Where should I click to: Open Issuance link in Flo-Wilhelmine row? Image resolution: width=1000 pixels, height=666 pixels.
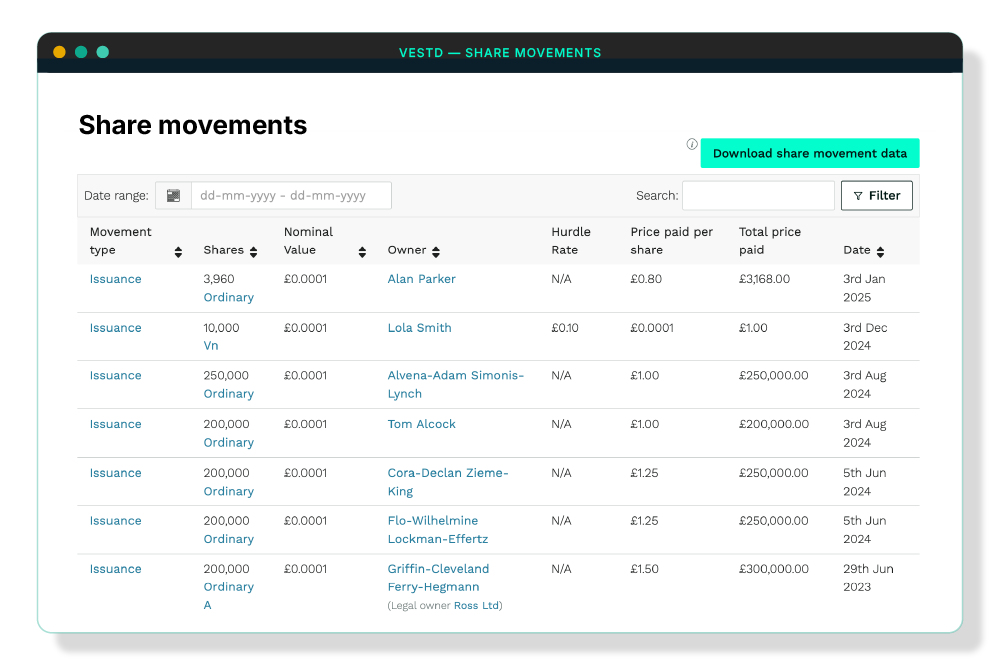tap(115, 521)
